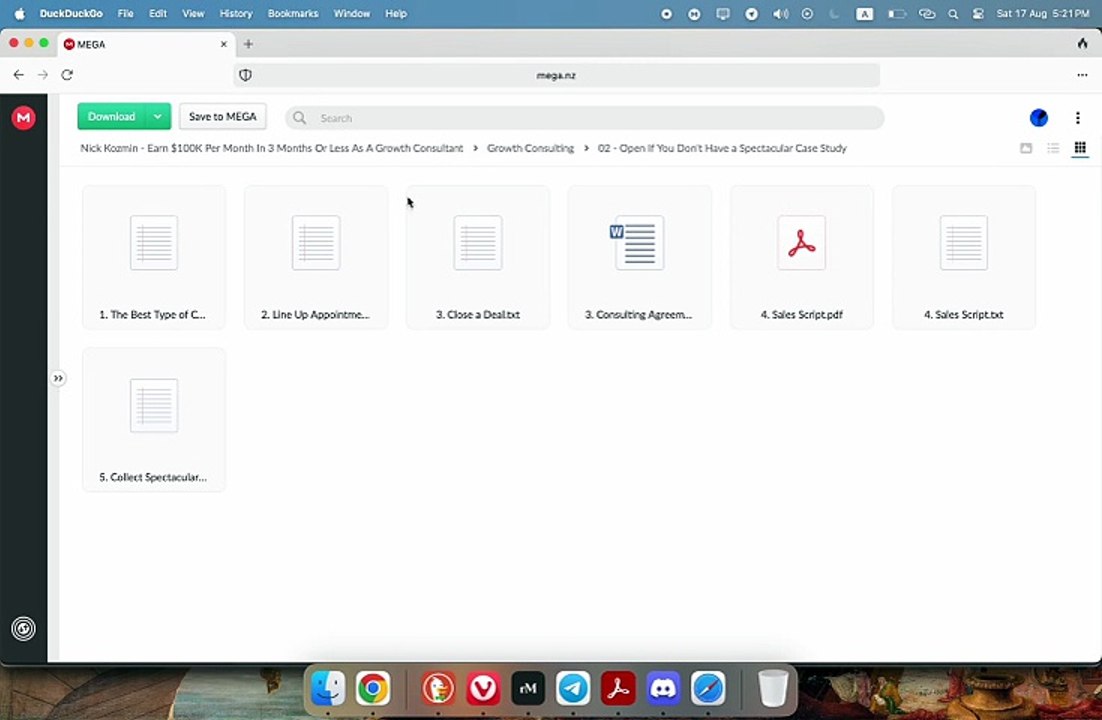Open DuckDuckGo from the Dock
This screenshot has width=1102, height=720.
tap(439, 688)
